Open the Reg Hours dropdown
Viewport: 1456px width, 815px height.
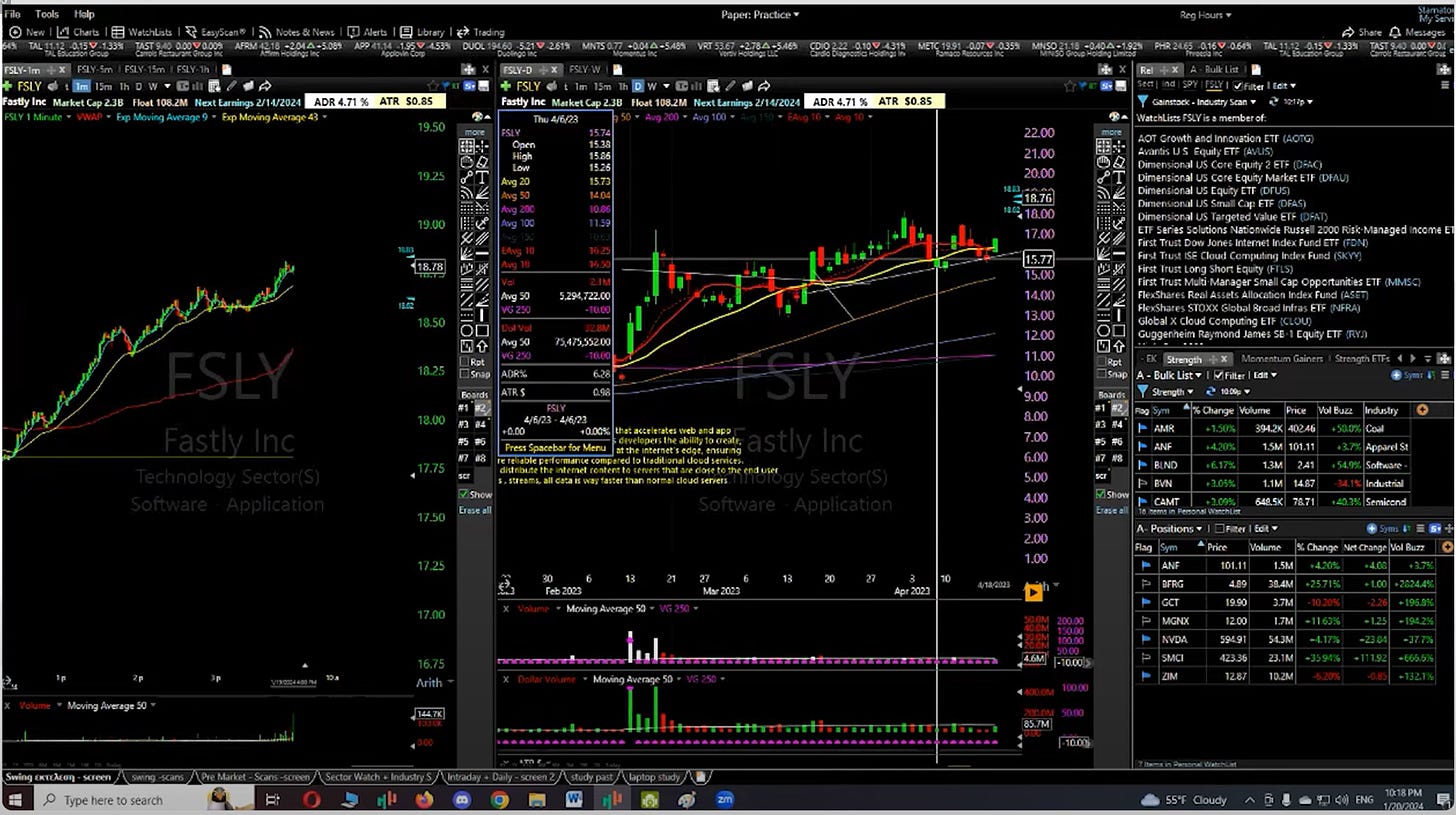click(x=1205, y=14)
